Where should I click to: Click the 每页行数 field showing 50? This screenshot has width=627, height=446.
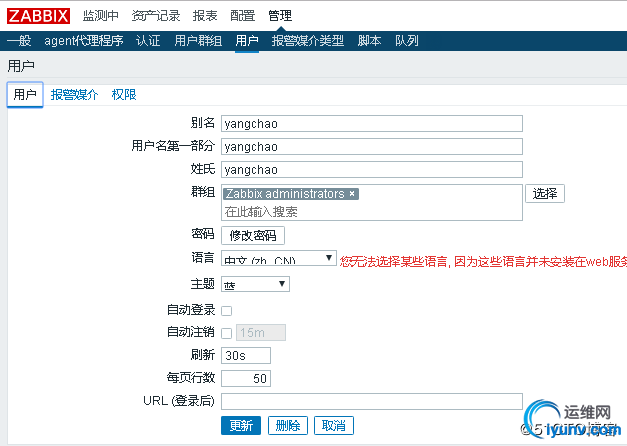pos(246,378)
